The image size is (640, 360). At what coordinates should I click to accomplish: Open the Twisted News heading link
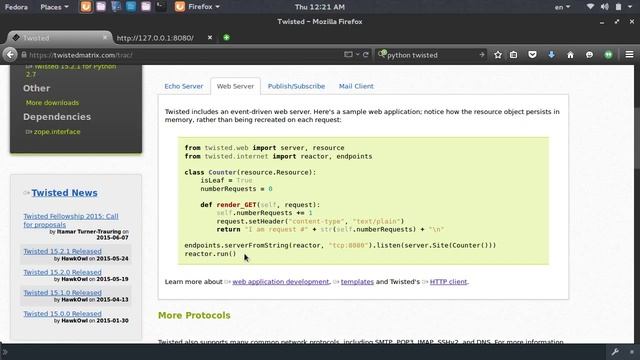click(x=64, y=193)
